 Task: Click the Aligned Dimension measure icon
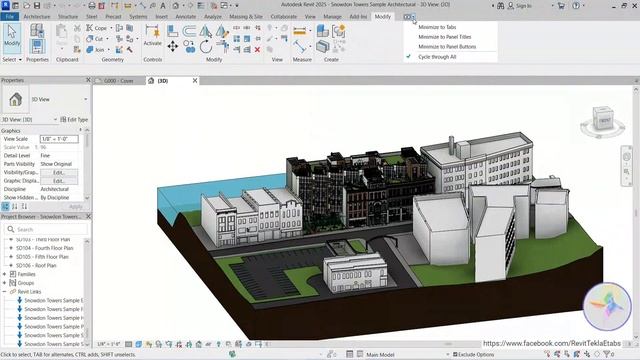[x=300, y=31]
